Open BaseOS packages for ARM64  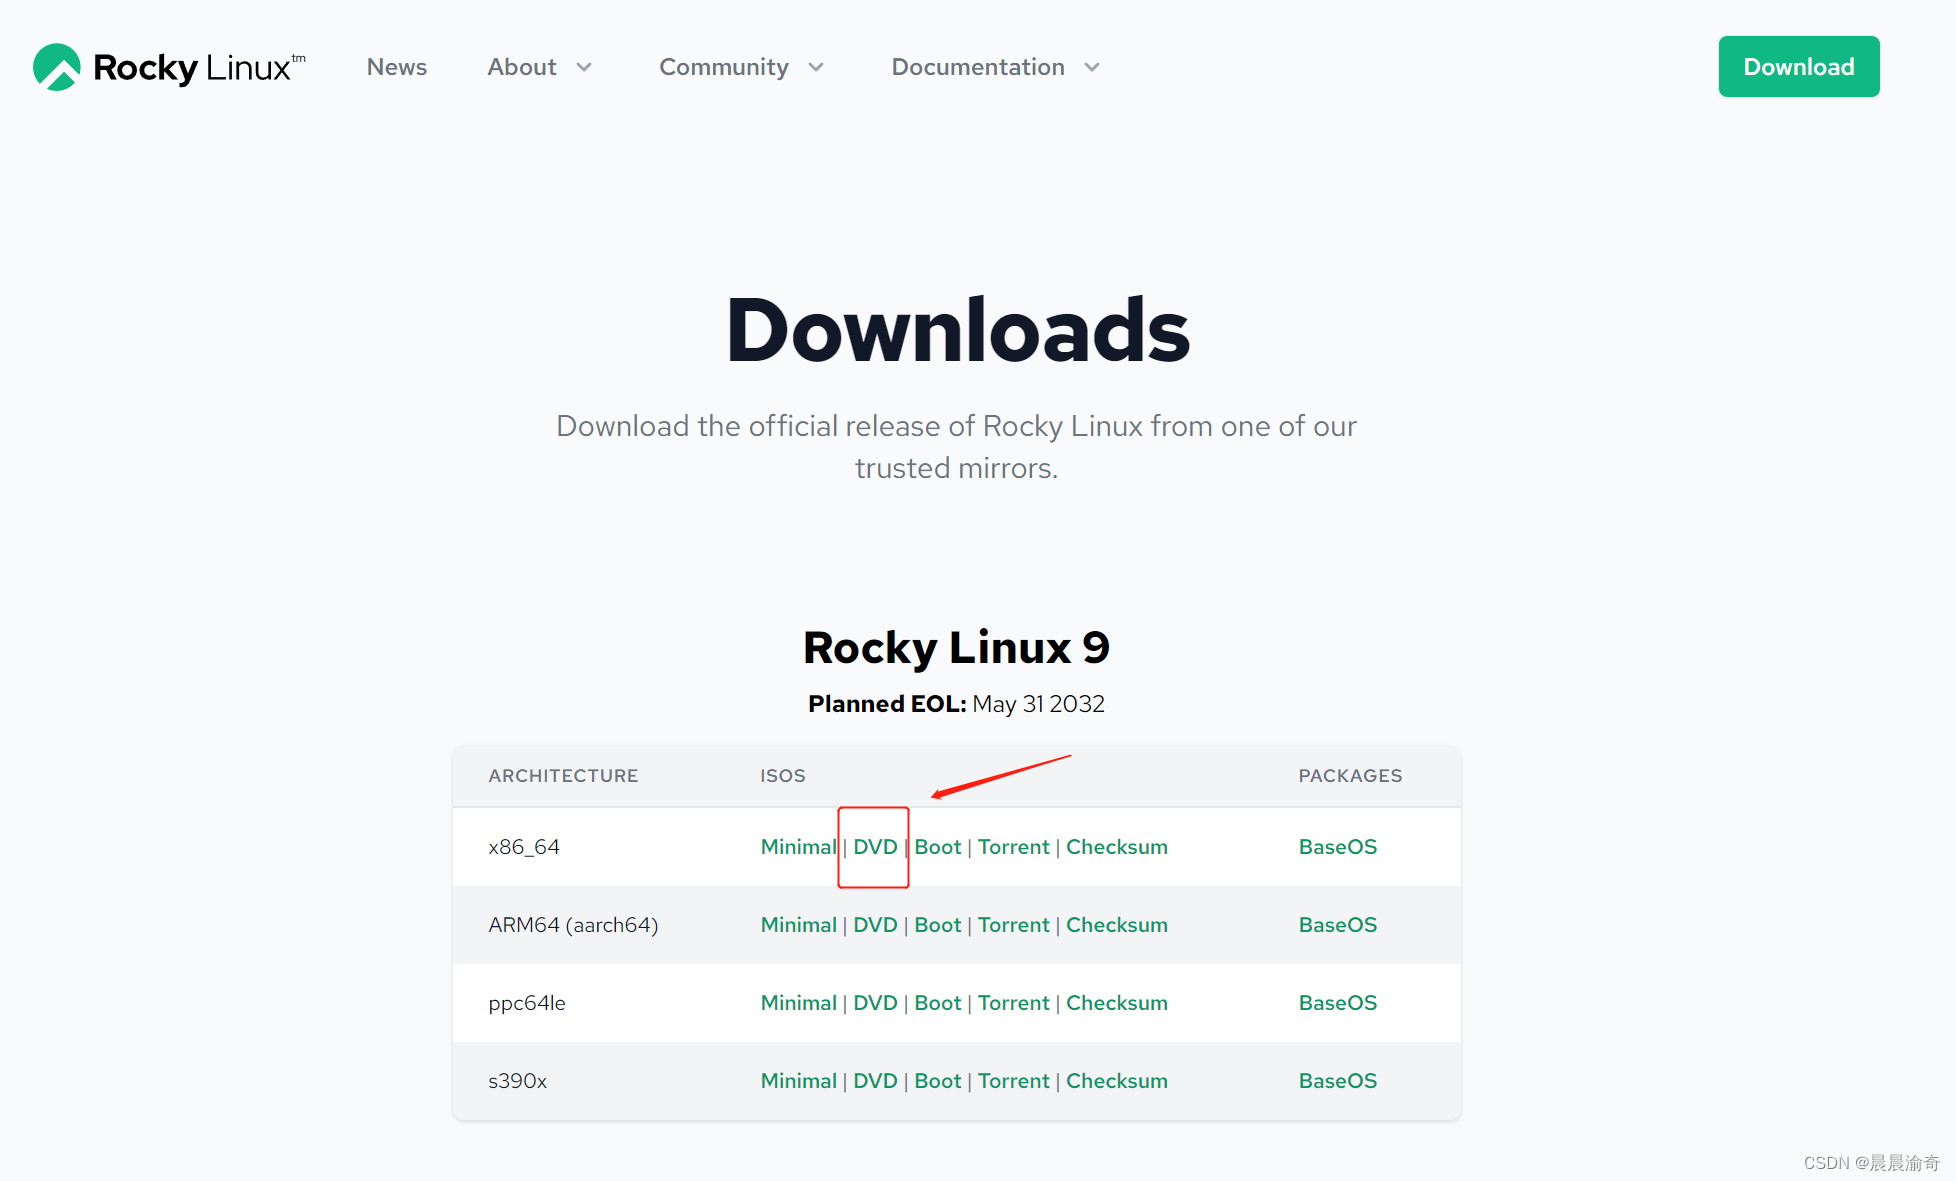pyautogui.click(x=1338, y=925)
